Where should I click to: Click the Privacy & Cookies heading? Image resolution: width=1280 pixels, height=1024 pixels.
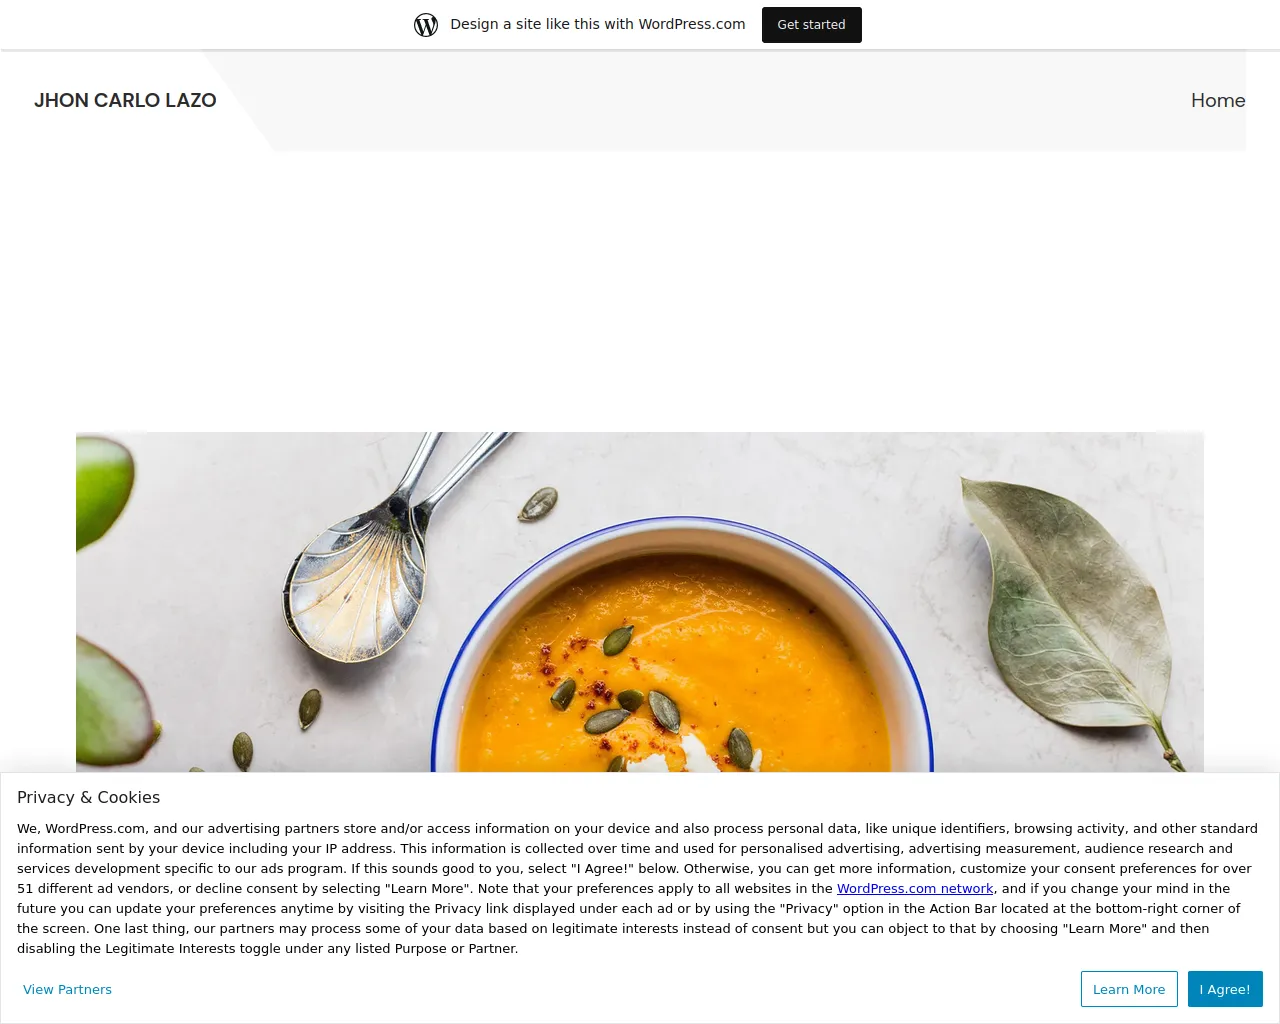point(88,797)
